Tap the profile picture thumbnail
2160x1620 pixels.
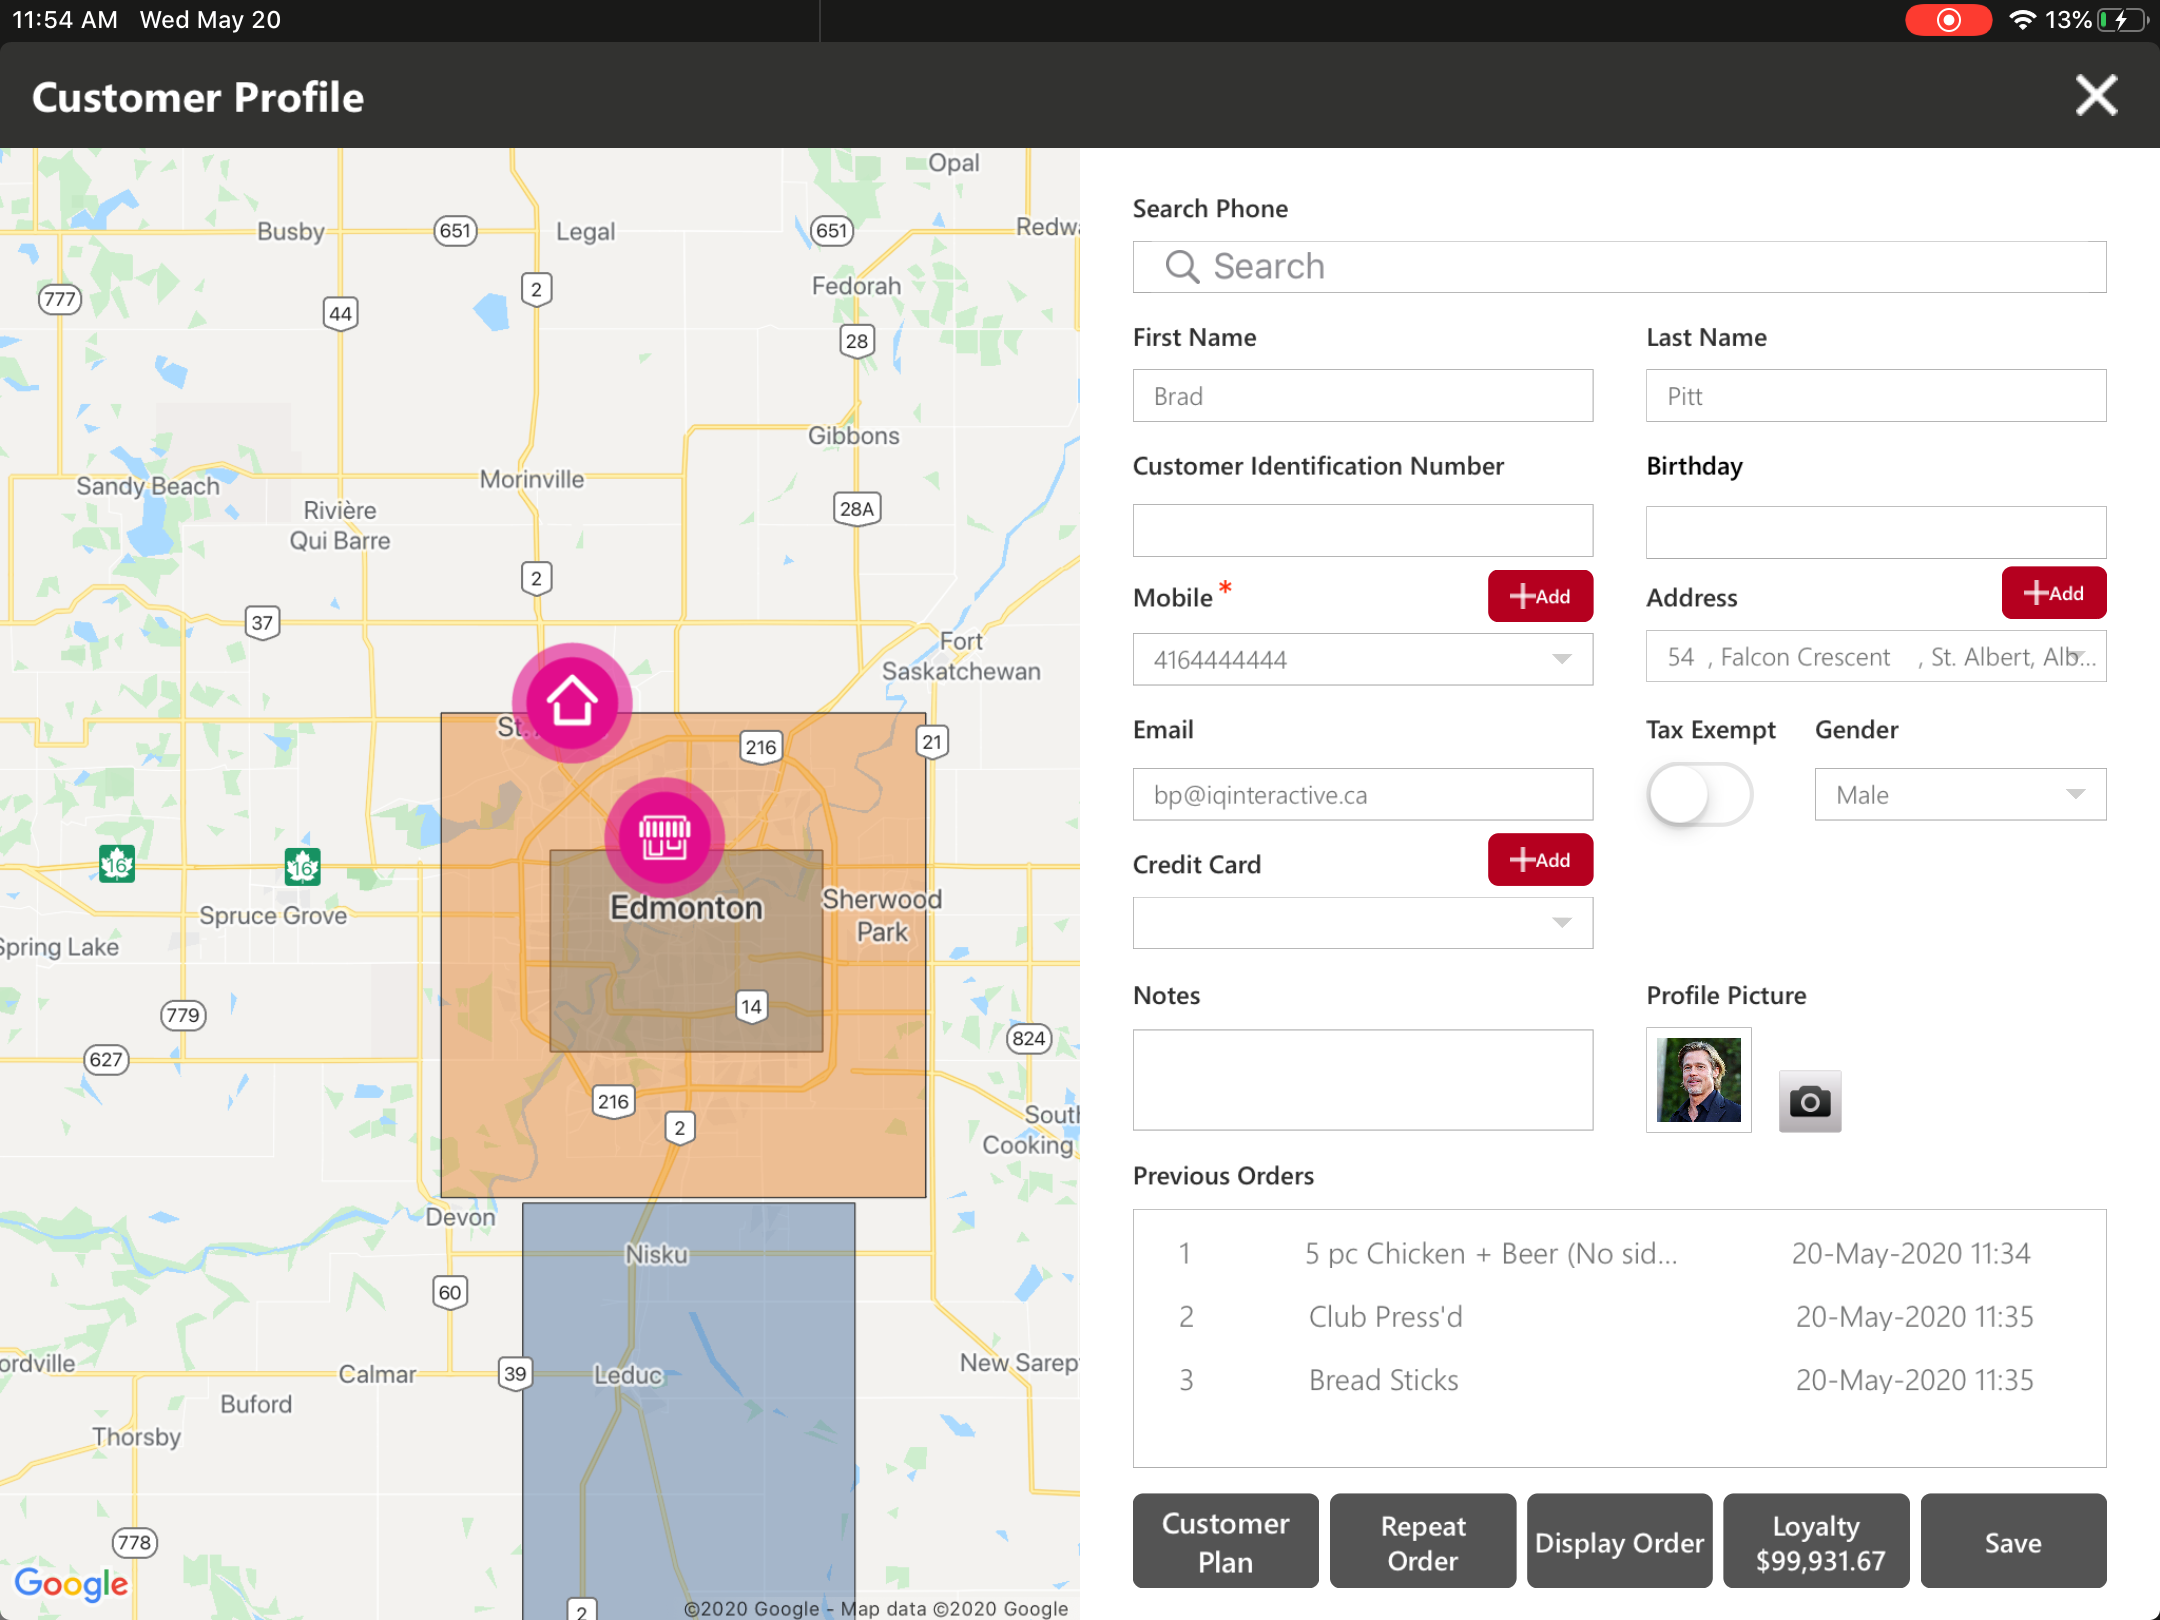coord(1698,1080)
